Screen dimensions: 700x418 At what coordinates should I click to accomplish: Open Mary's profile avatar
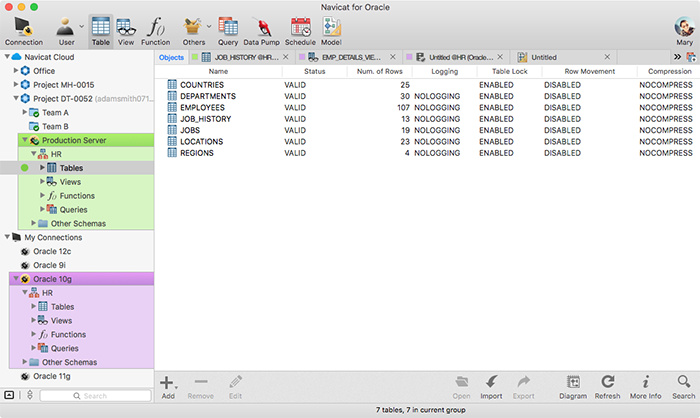point(684,28)
